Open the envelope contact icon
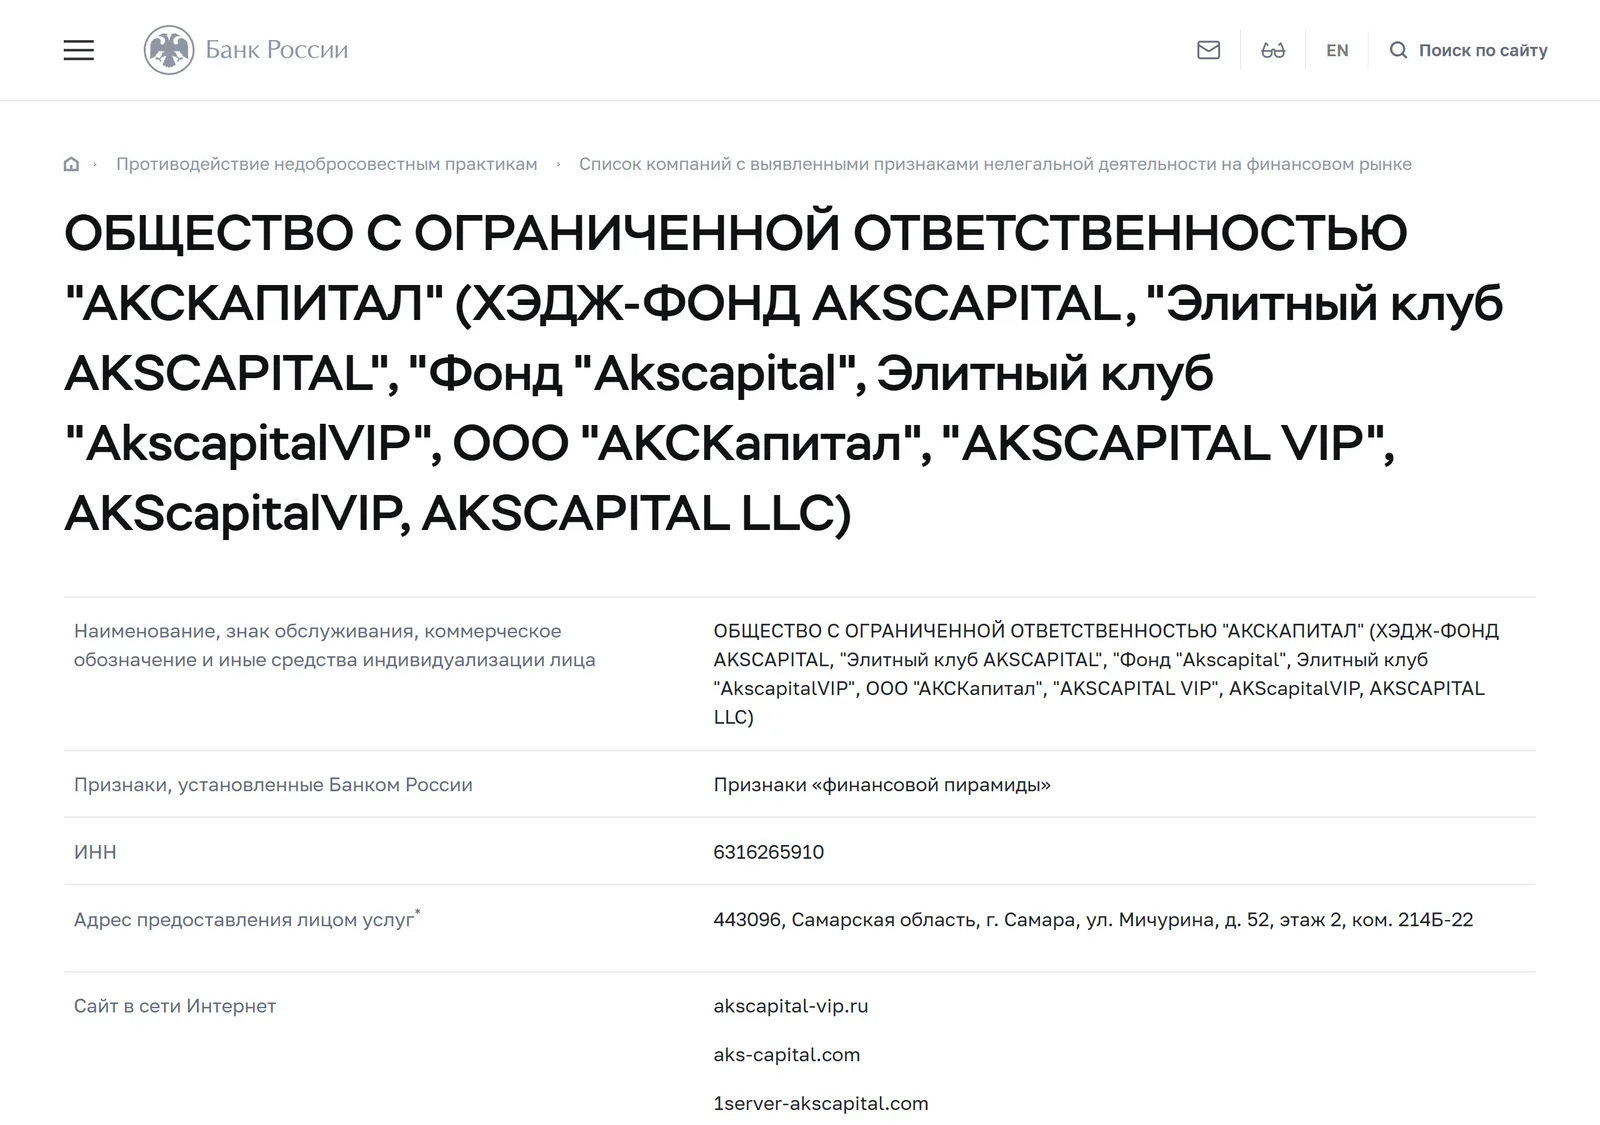The width and height of the screenshot is (1600, 1125). (1208, 50)
